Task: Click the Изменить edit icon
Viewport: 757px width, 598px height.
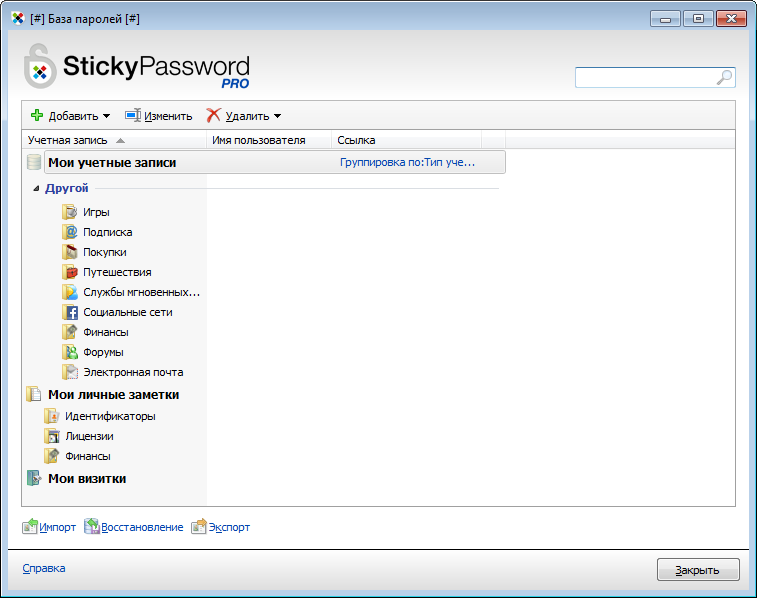Action: coord(133,115)
